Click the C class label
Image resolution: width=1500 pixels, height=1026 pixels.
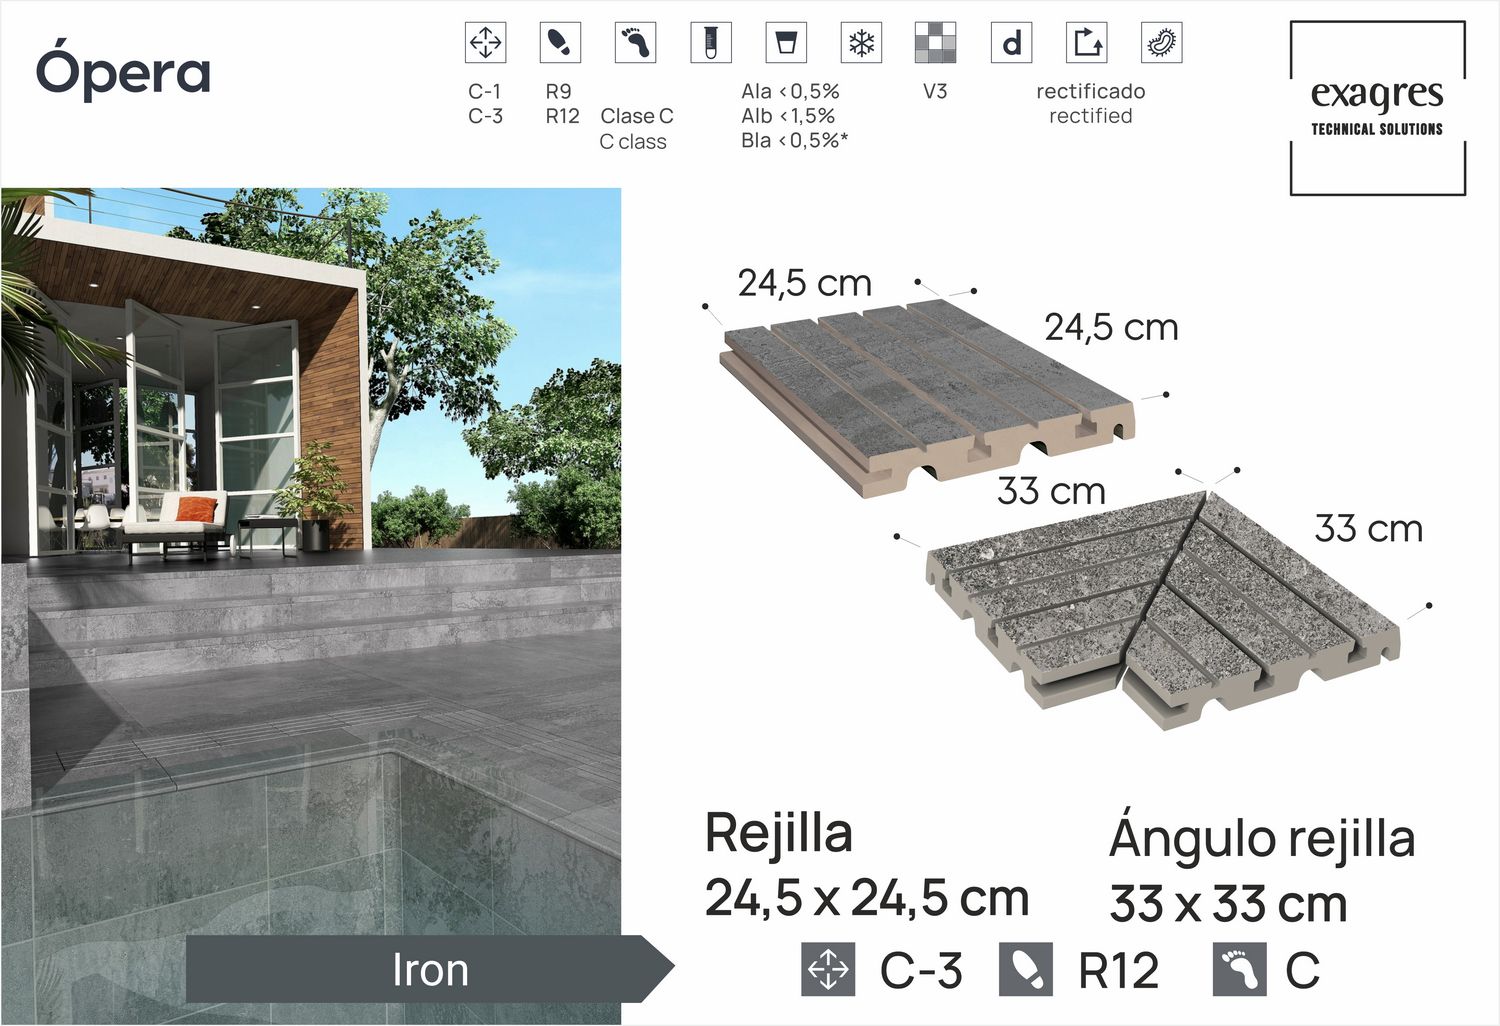(633, 142)
